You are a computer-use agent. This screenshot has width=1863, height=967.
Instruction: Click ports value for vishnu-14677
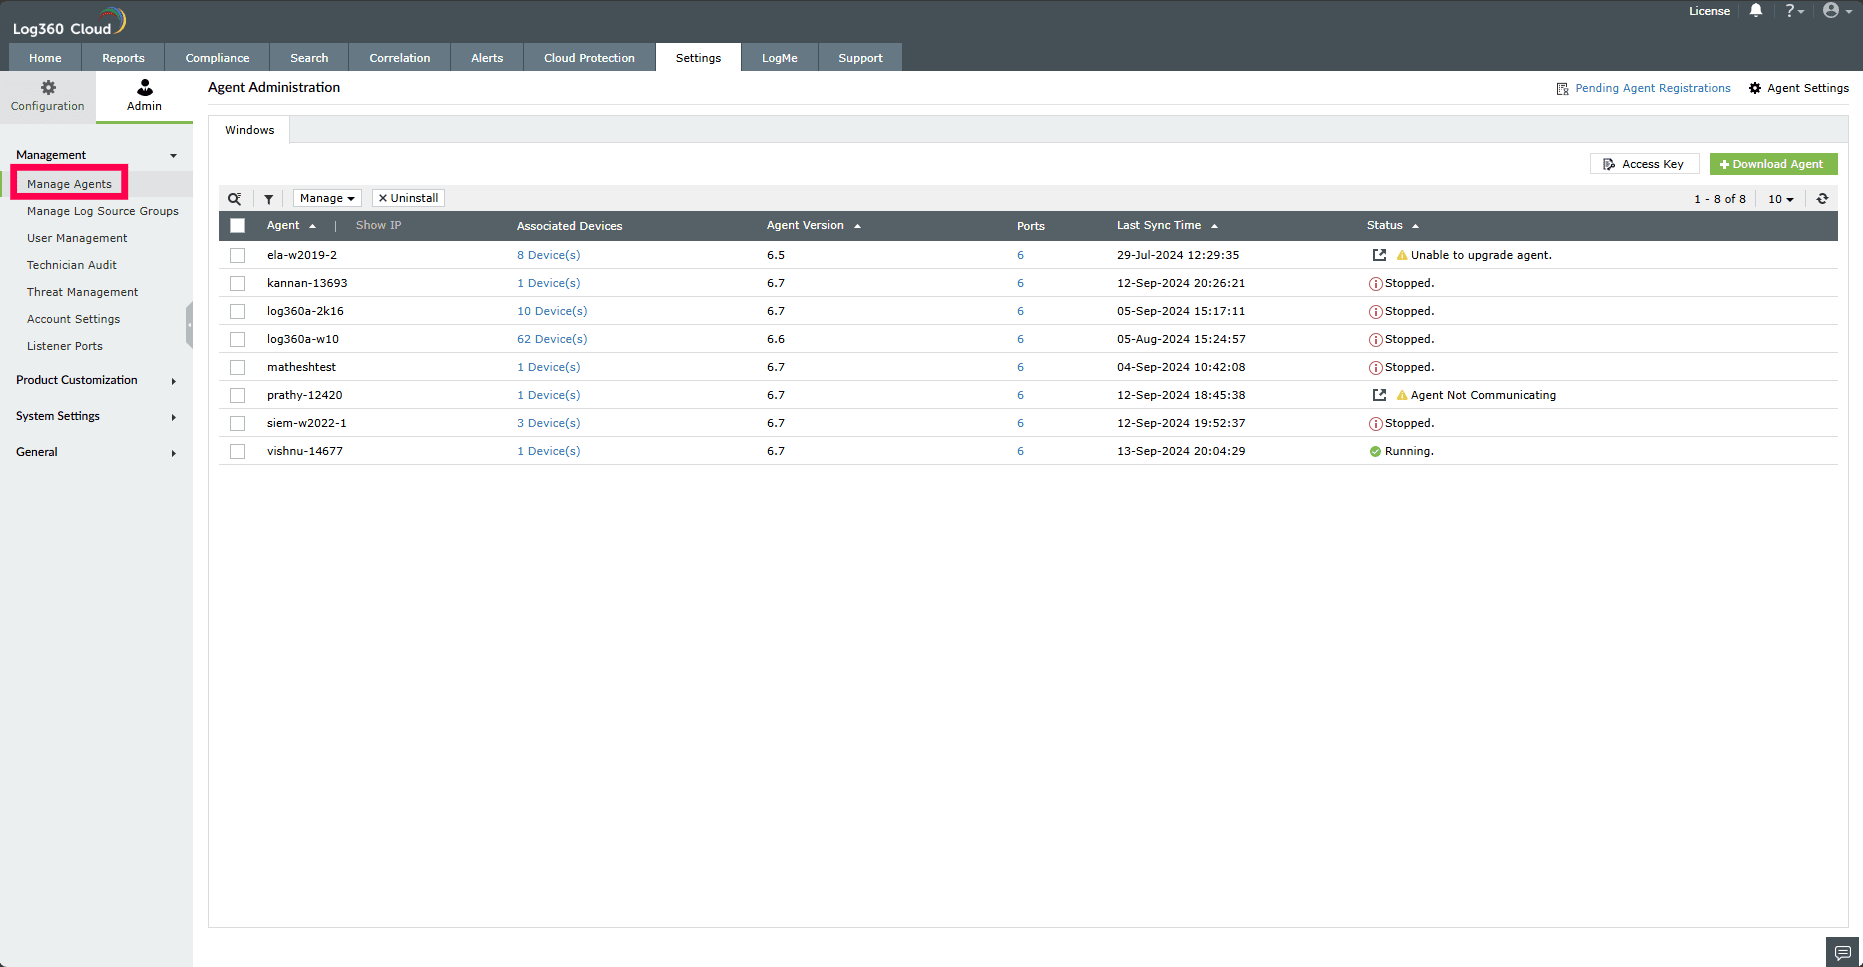(1020, 451)
